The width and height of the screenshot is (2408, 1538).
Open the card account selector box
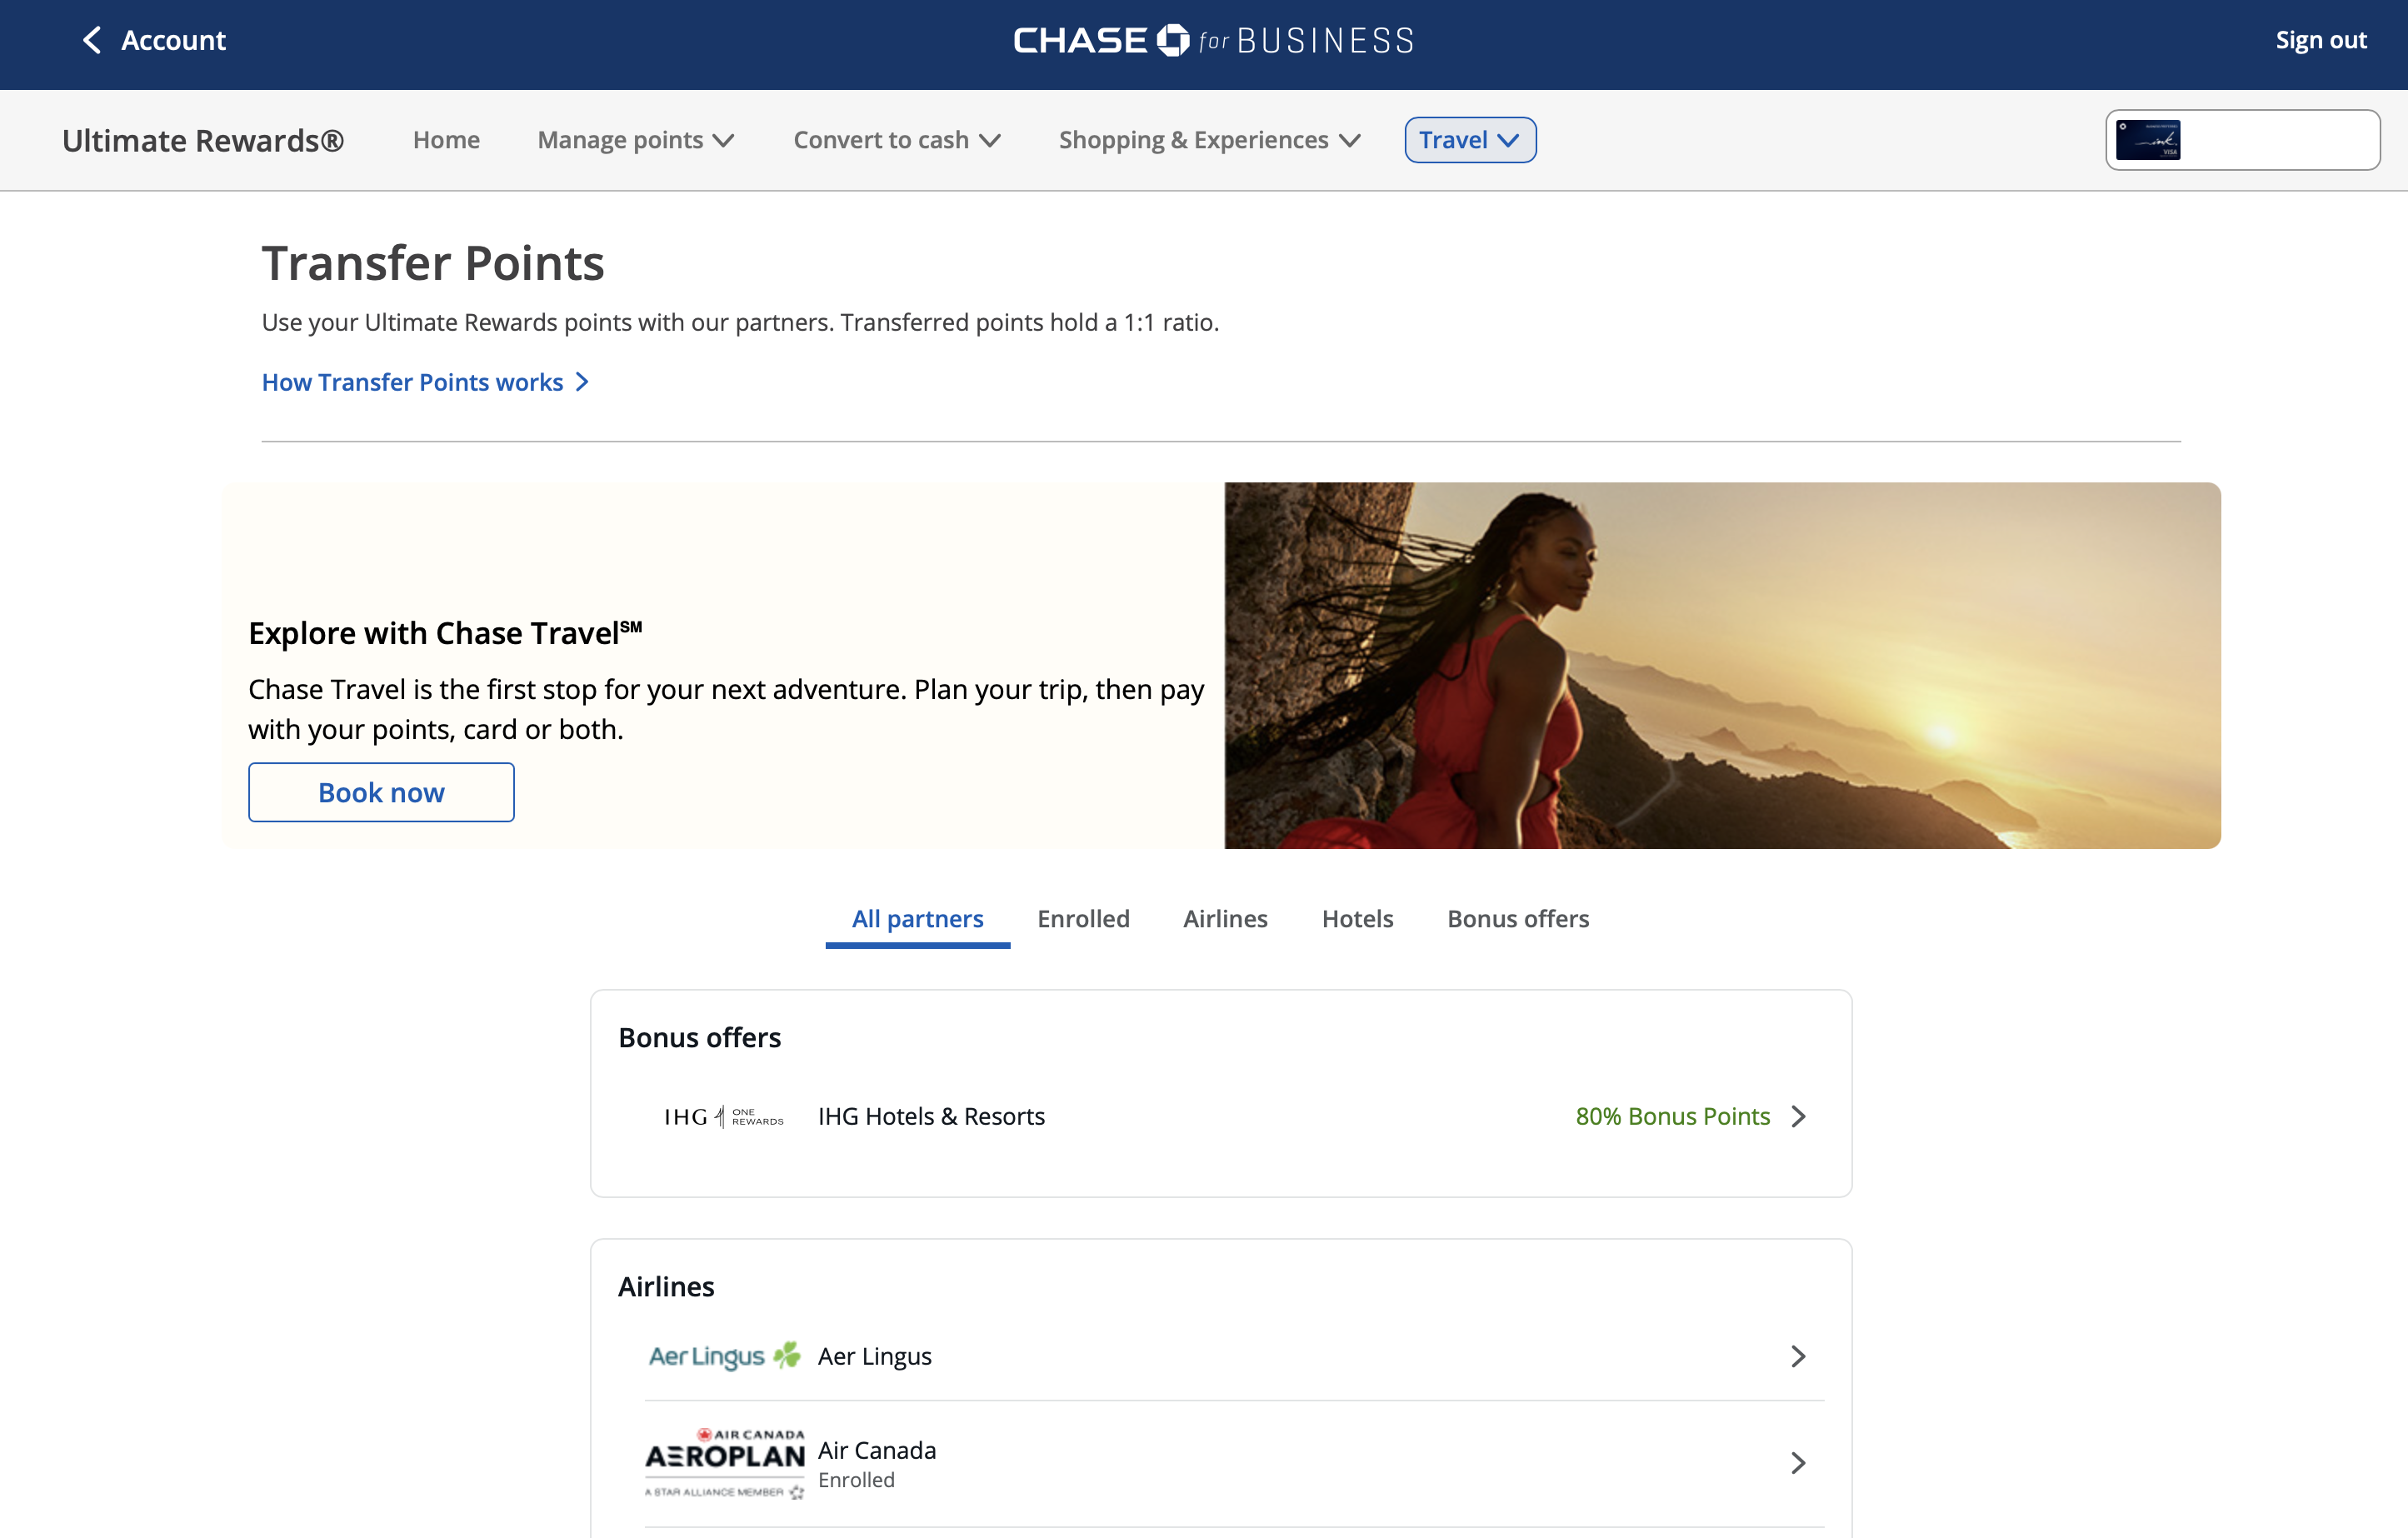point(2242,140)
